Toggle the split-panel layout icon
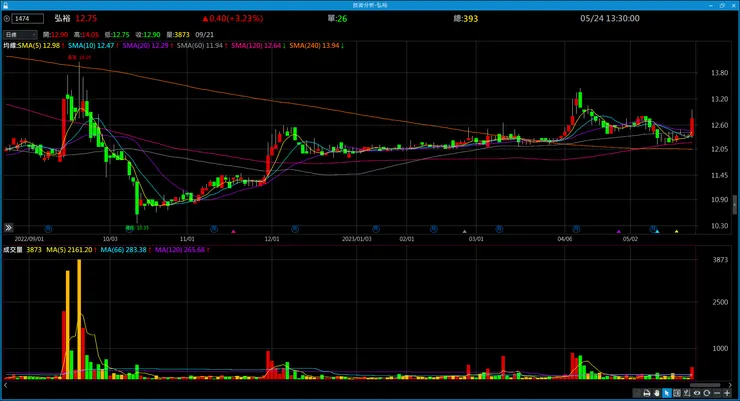Image resolution: width=740 pixels, height=401 pixels. coord(677,393)
